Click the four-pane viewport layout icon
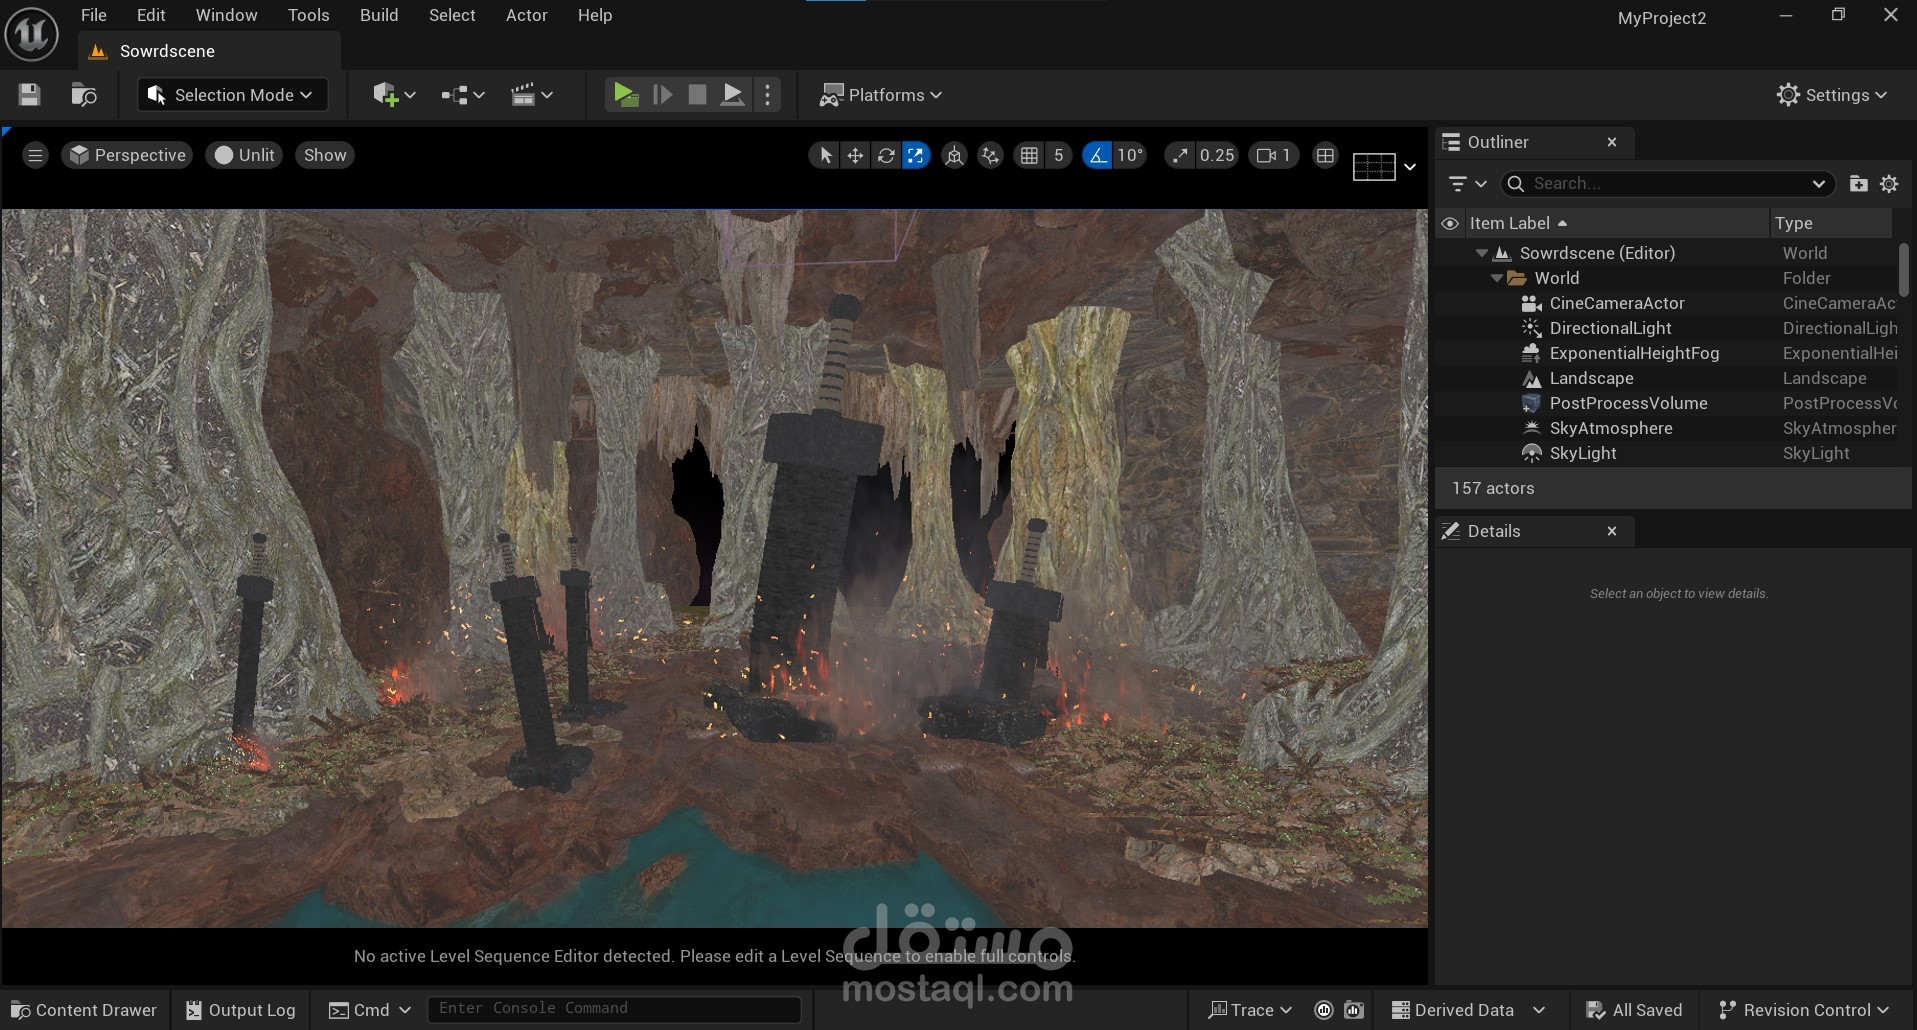This screenshot has width=1917, height=1030. coord(1325,155)
